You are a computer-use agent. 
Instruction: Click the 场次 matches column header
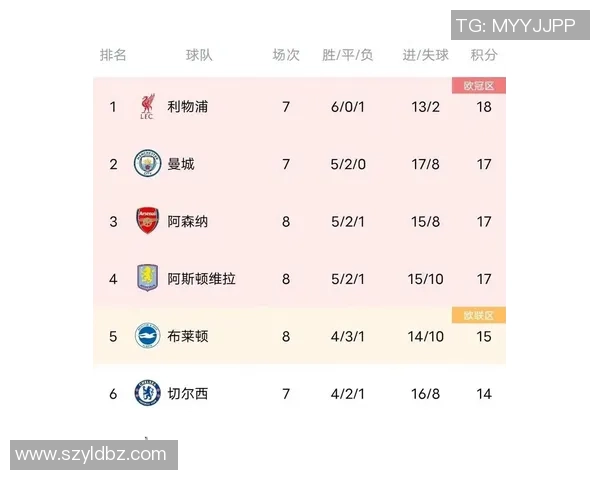tap(286, 55)
